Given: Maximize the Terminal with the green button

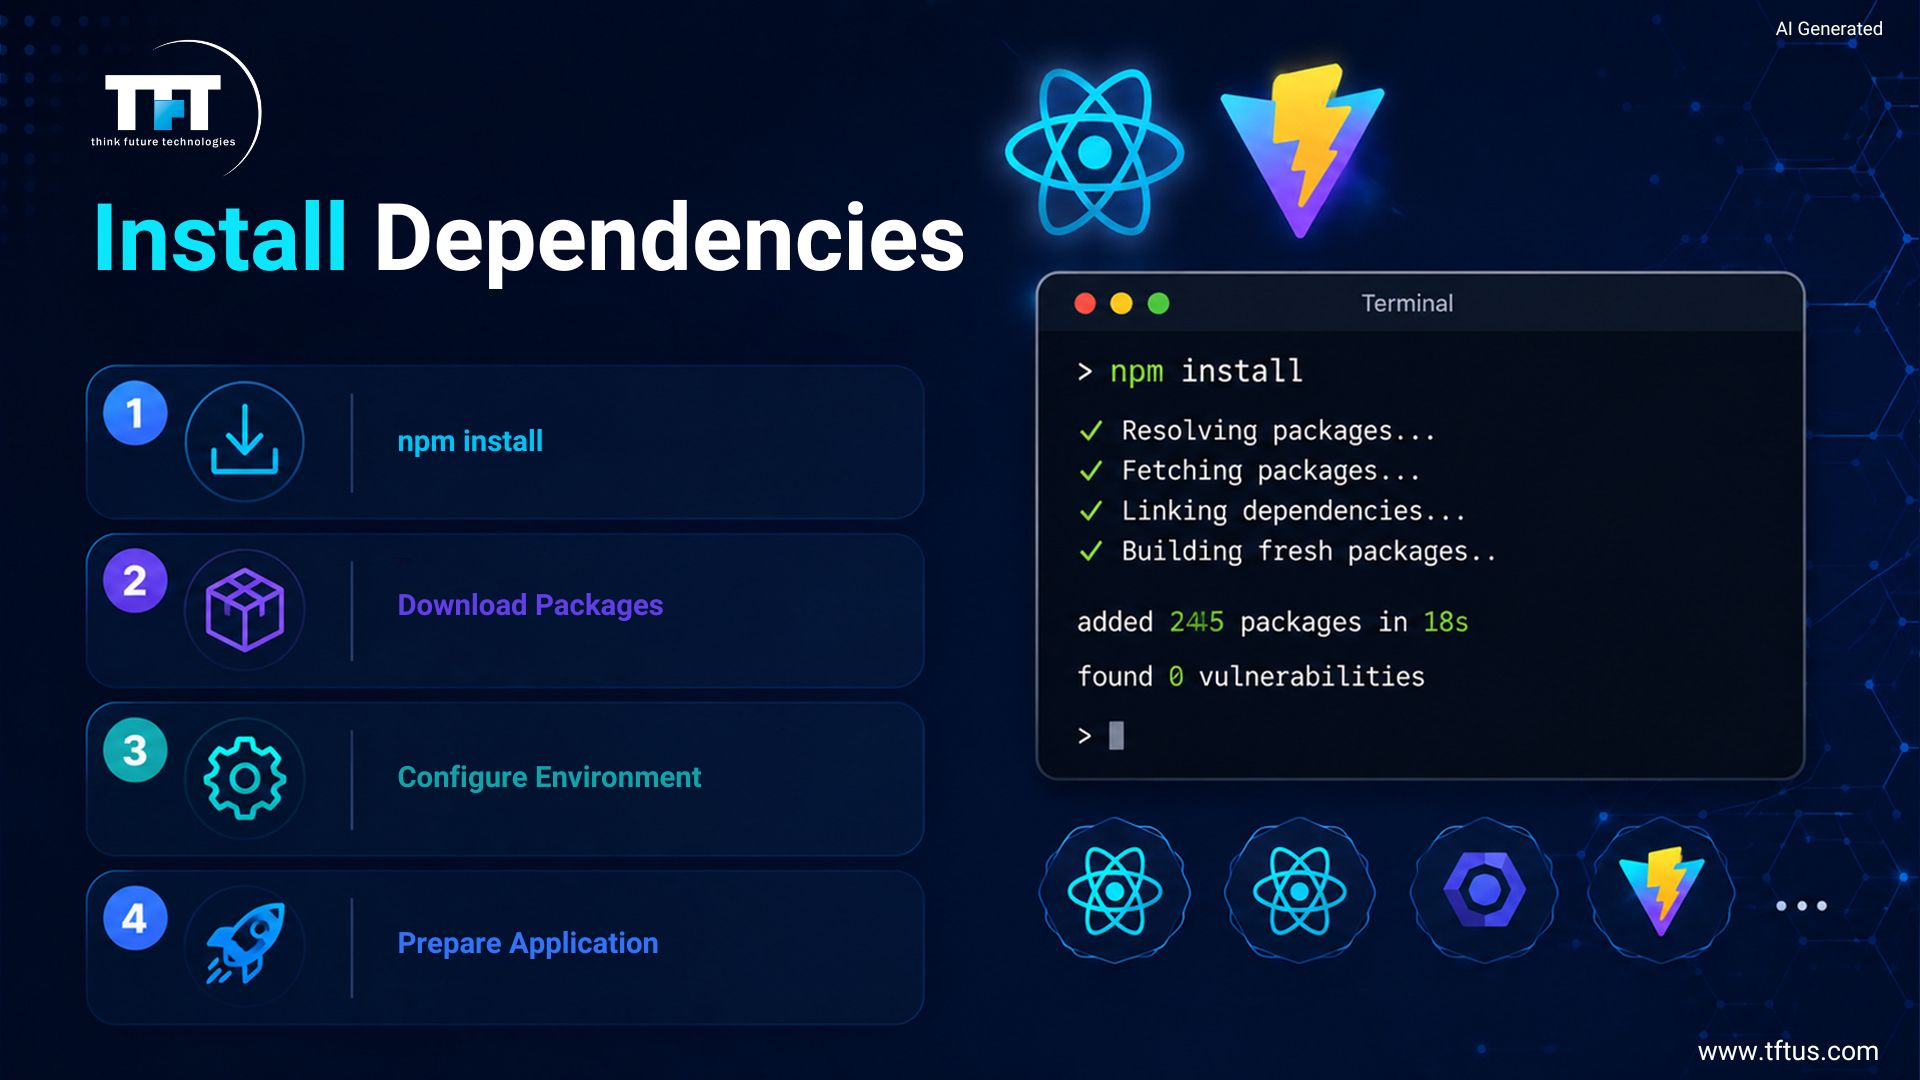Looking at the screenshot, I should 1158,303.
